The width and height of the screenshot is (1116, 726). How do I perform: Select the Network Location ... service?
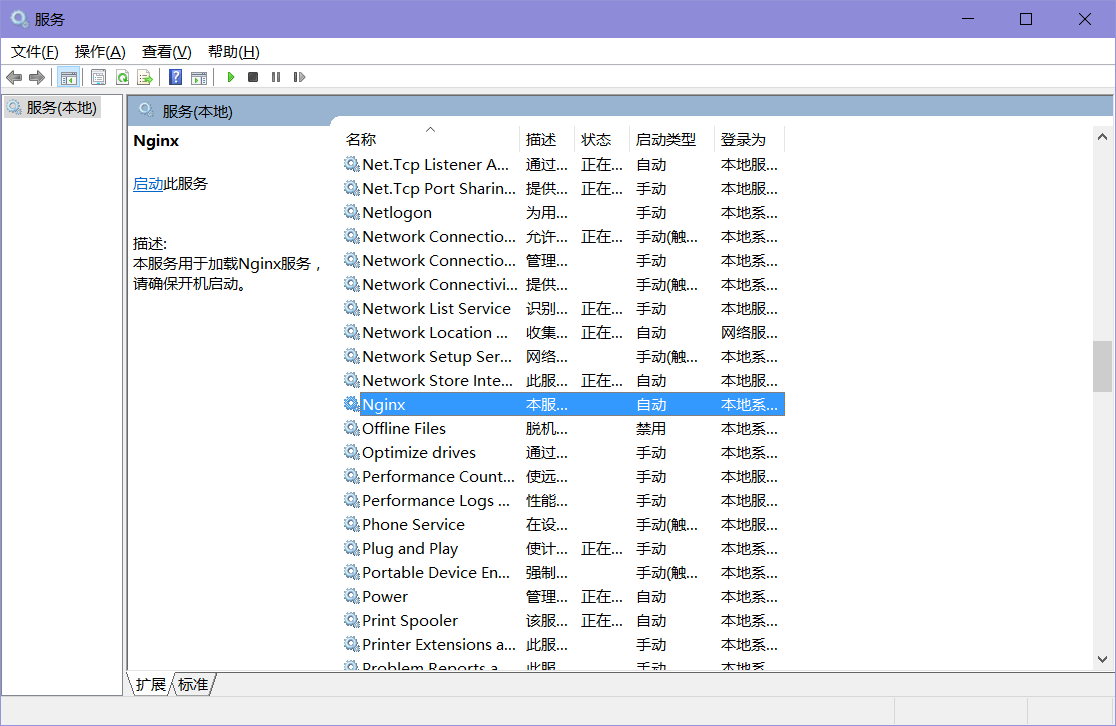(x=435, y=332)
